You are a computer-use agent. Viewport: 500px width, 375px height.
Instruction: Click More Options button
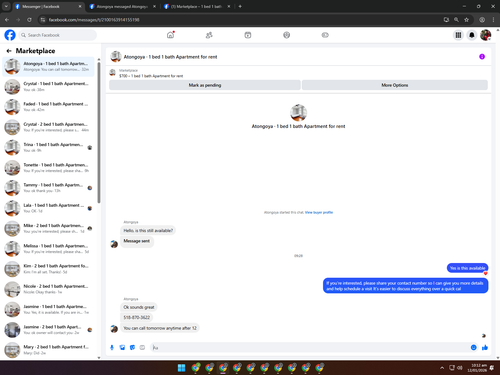395,85
